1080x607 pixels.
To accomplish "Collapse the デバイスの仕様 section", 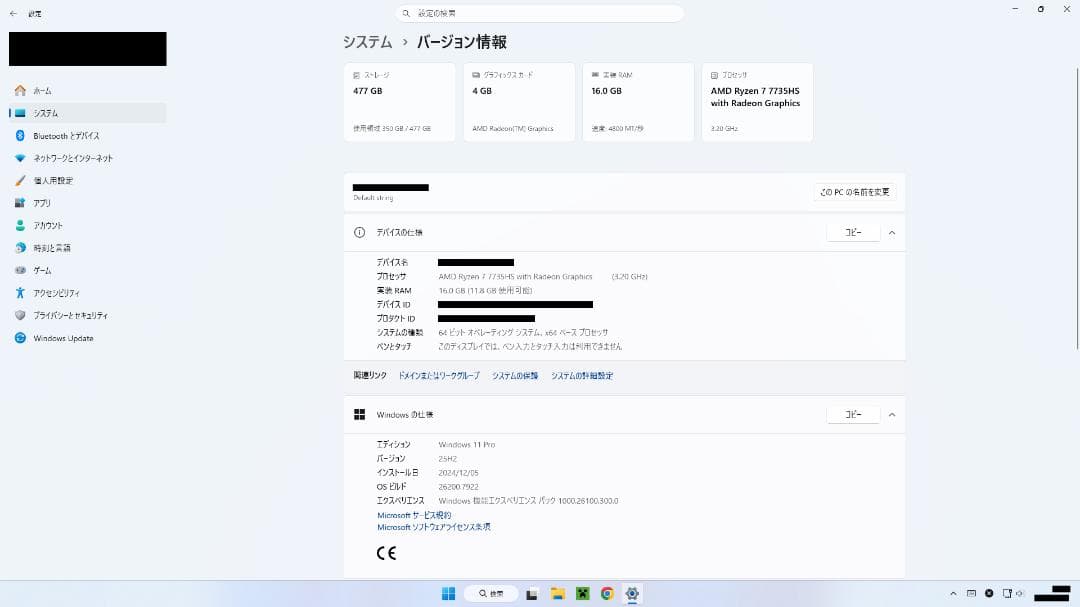I will [x=891, y=232].
